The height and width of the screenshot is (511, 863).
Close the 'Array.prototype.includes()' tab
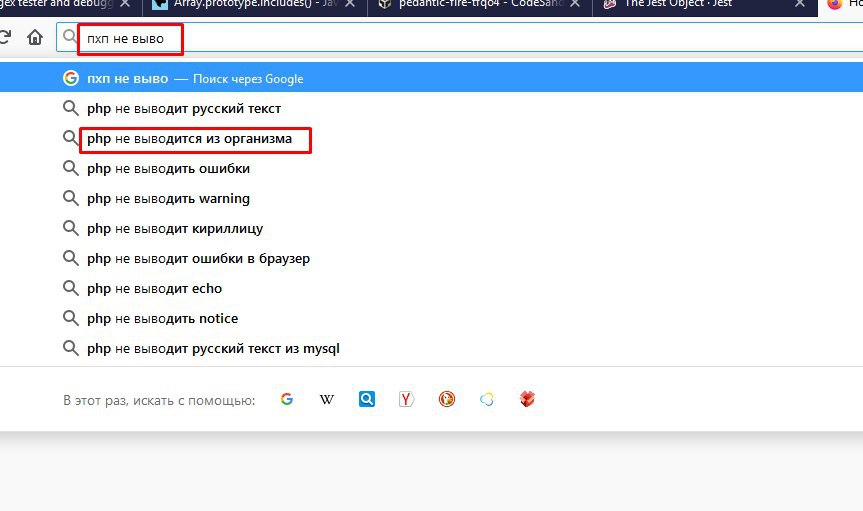(x=350, y=4)
